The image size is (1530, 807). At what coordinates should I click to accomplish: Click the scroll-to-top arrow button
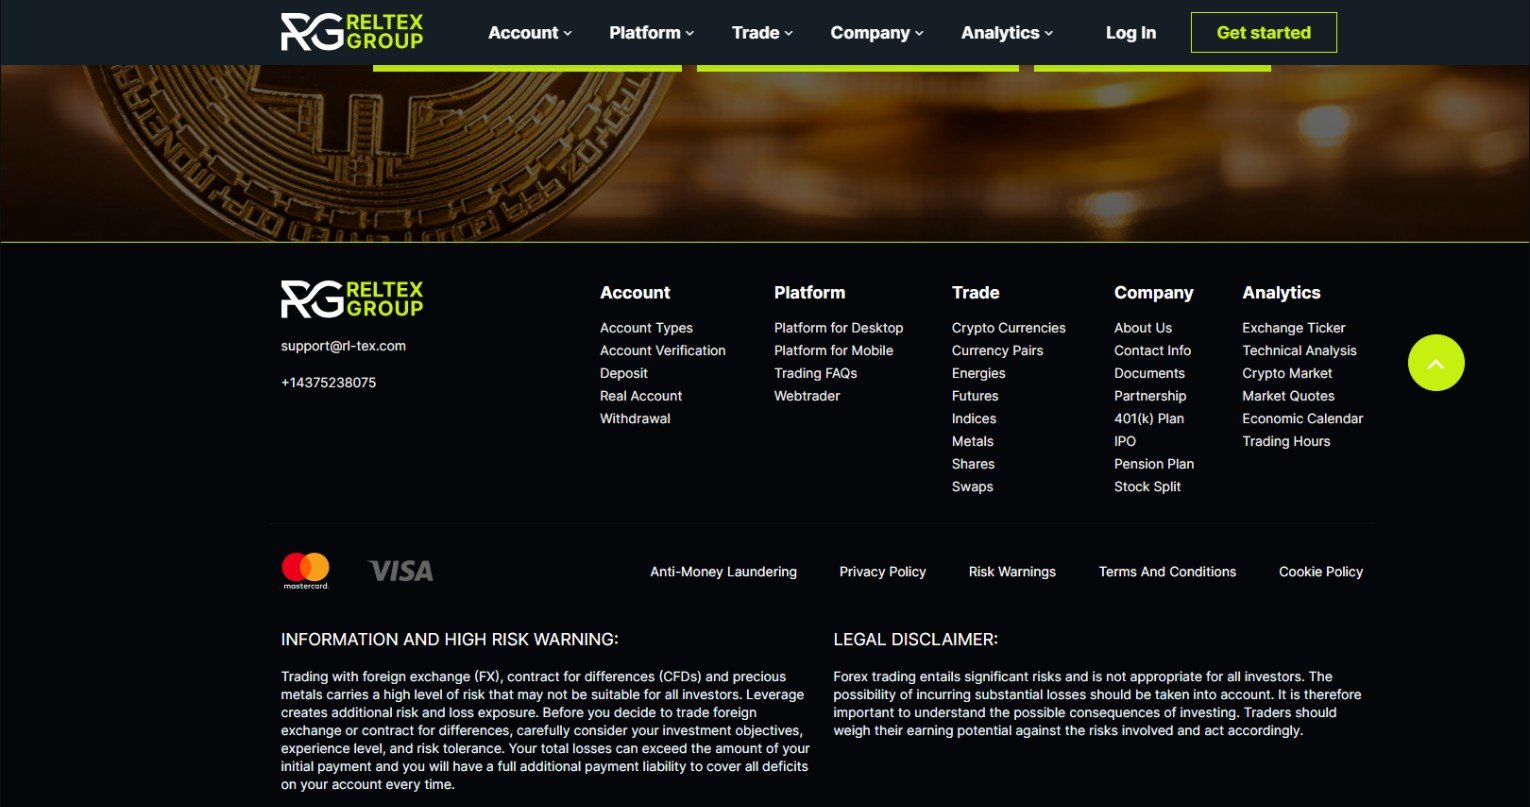1436,363
